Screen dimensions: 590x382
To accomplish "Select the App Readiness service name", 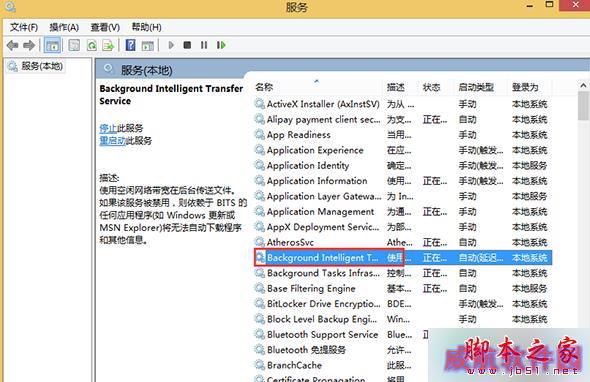I will (298, 135).
